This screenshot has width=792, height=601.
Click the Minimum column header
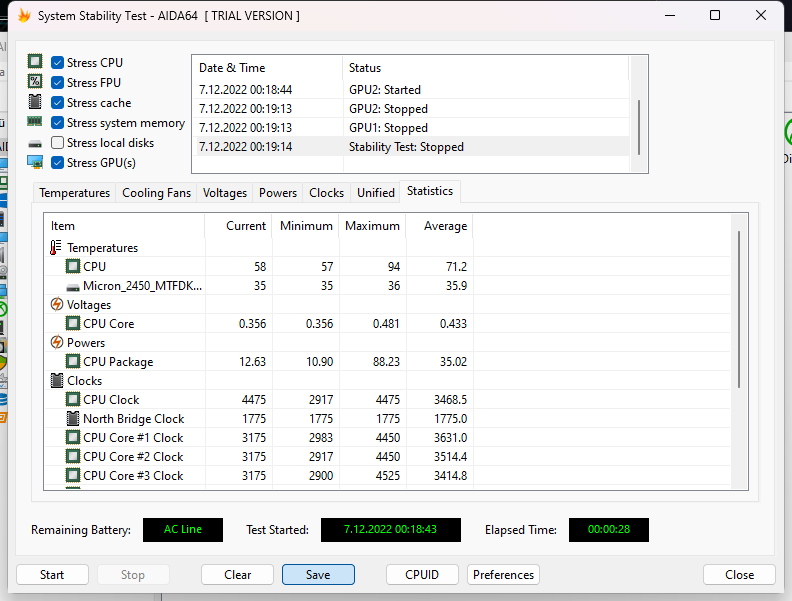[x=306, y=226]
